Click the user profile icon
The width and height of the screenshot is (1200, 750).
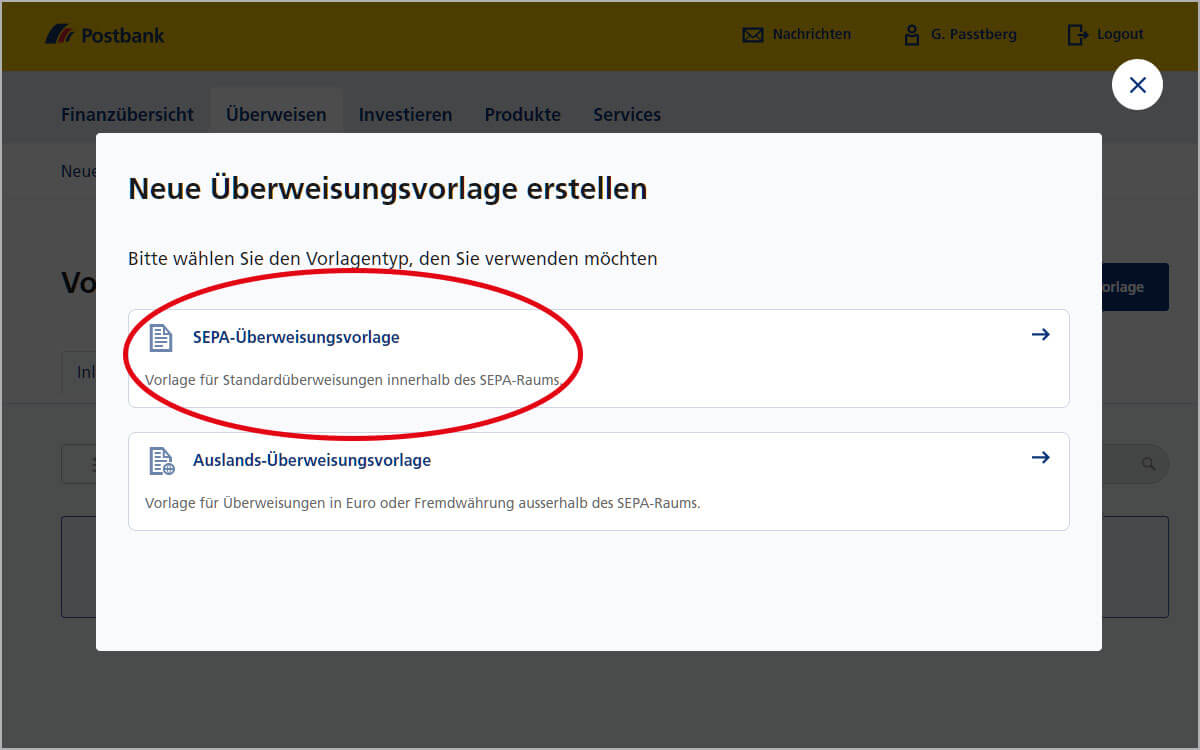click(x=911, y=35)
